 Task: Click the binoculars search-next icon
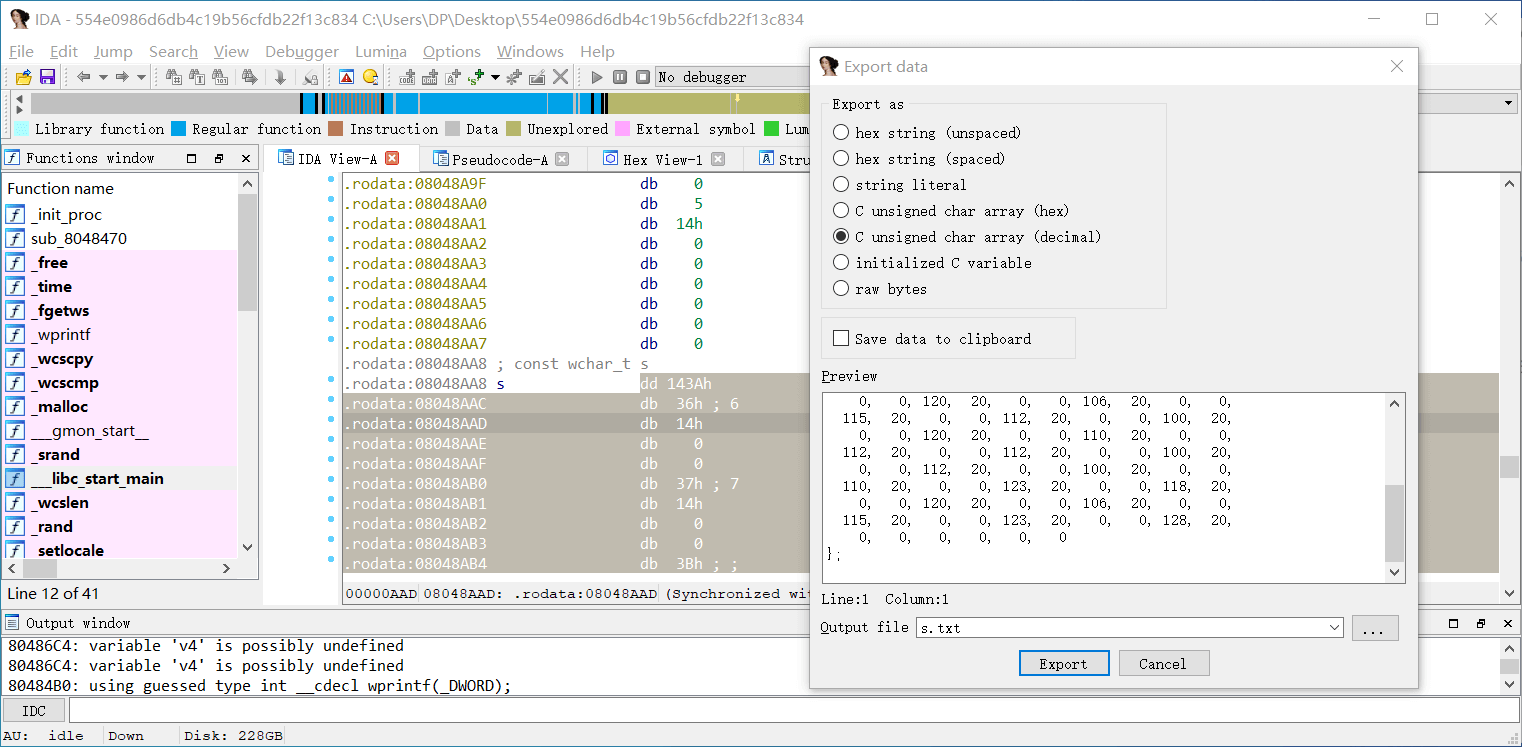[250, 77]
